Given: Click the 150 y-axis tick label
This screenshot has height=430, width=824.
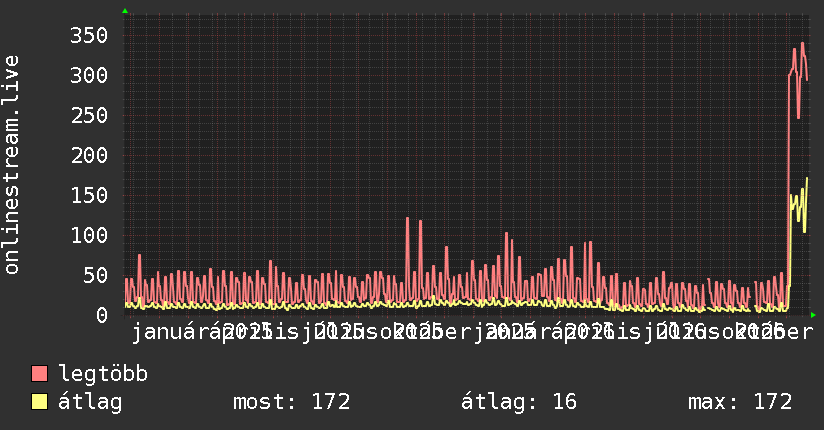Looking at the screenshot, I should (x=89, y=195).
